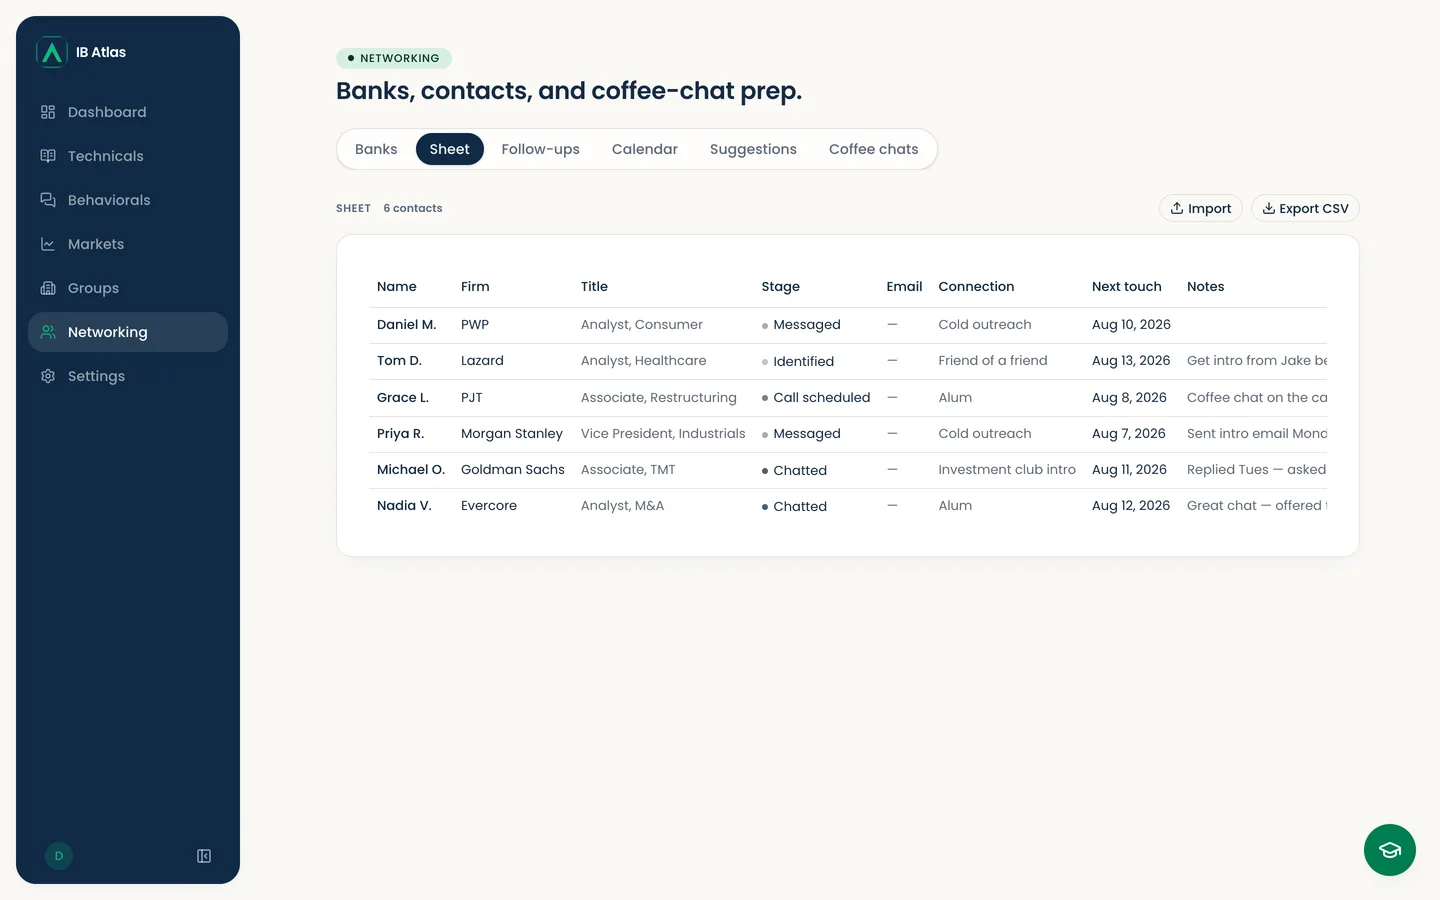The height and width of the screenshot is (900, 1440).
Task: Switch to the Banks tab
Action: tap(376, 149)
